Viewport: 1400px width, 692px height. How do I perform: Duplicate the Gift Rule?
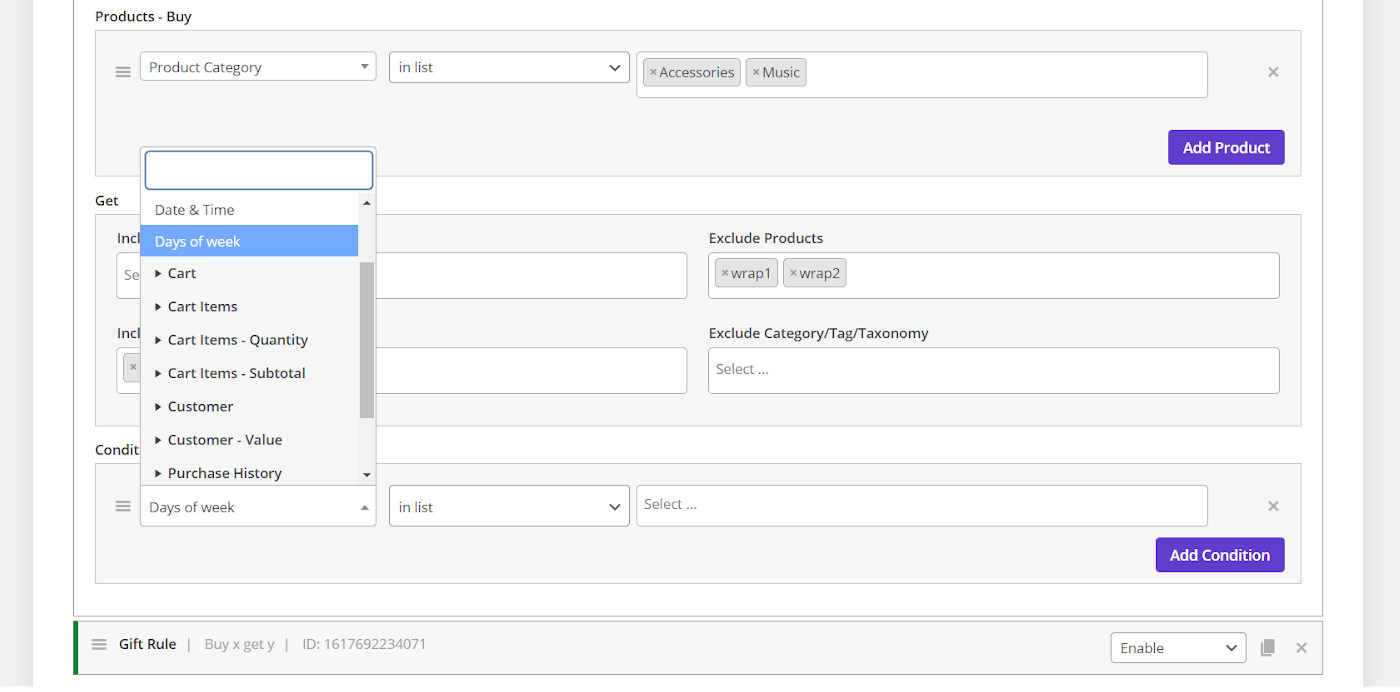[1268, 648]
